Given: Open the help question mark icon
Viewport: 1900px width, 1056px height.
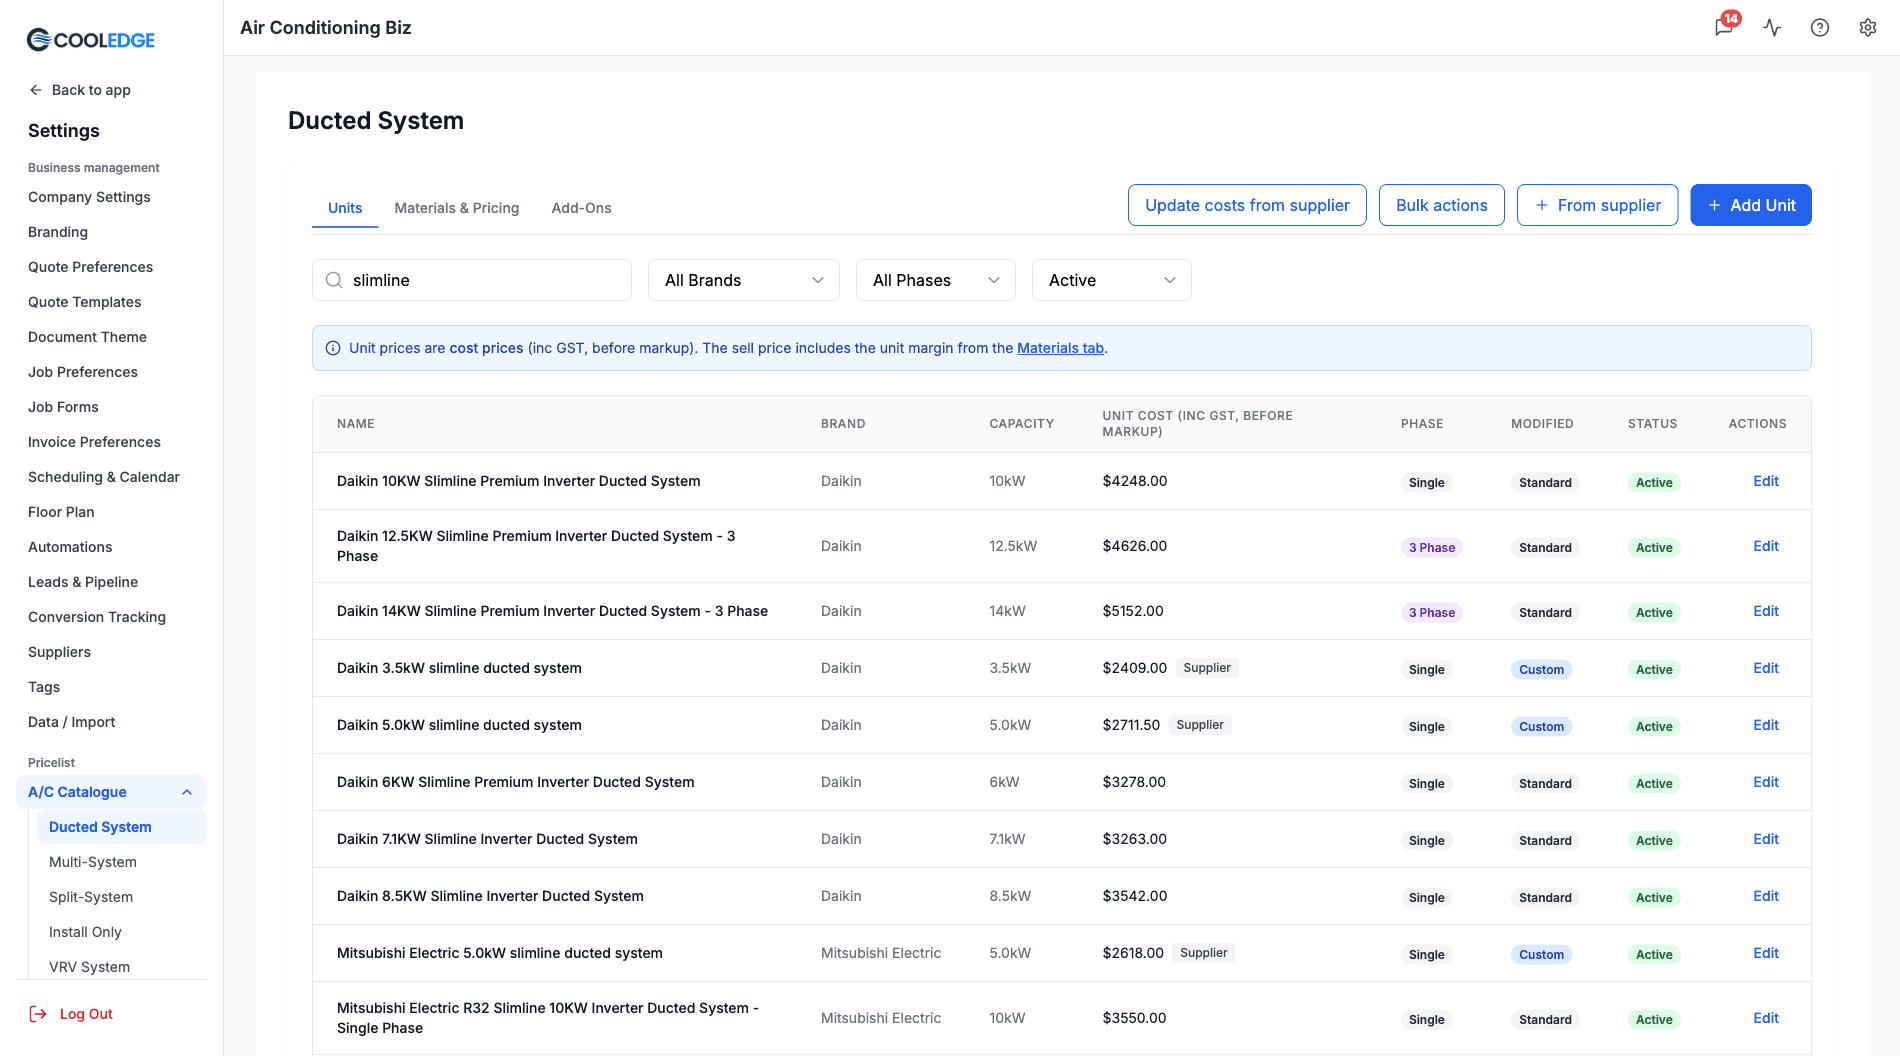Looking at the screenshot, I should coord(1820,28).
